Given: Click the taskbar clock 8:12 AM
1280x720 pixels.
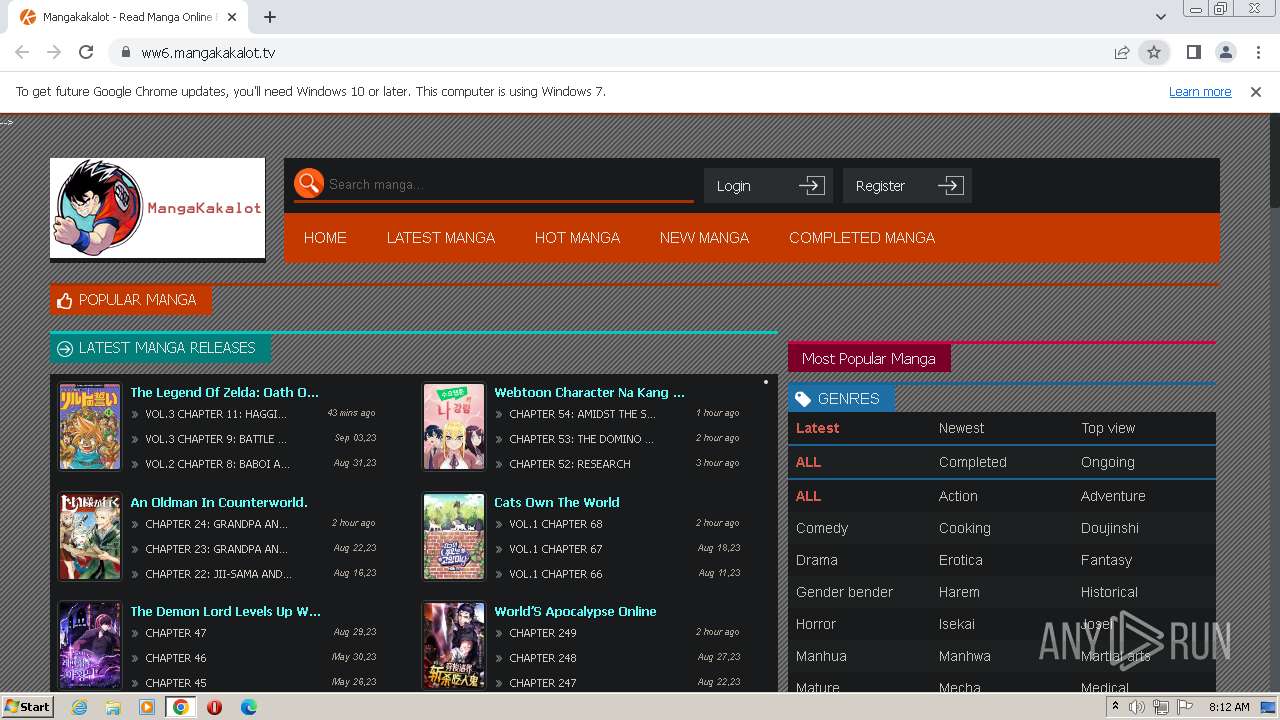Looking at the screenshot, I should point(1229,707).
